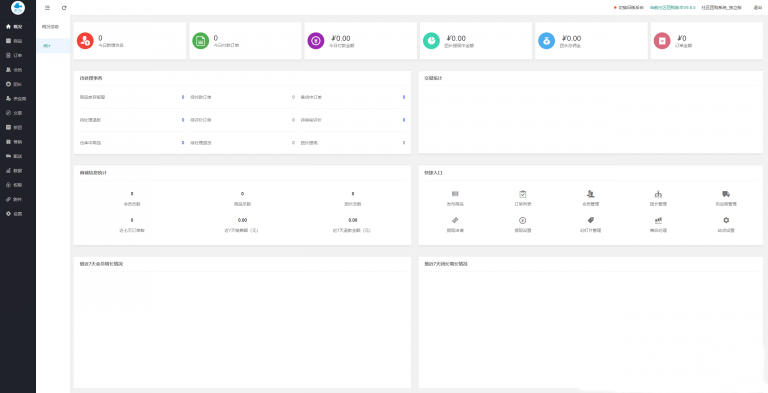Click the green order icon on the second stat card
The image size is (768, 393).
[200, 41]
